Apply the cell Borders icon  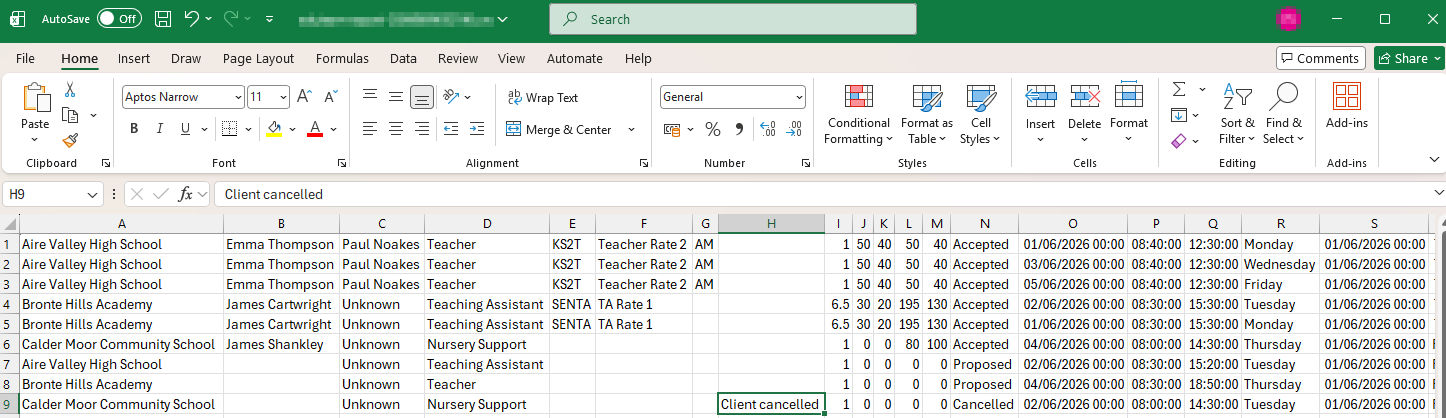click(229, 129)
